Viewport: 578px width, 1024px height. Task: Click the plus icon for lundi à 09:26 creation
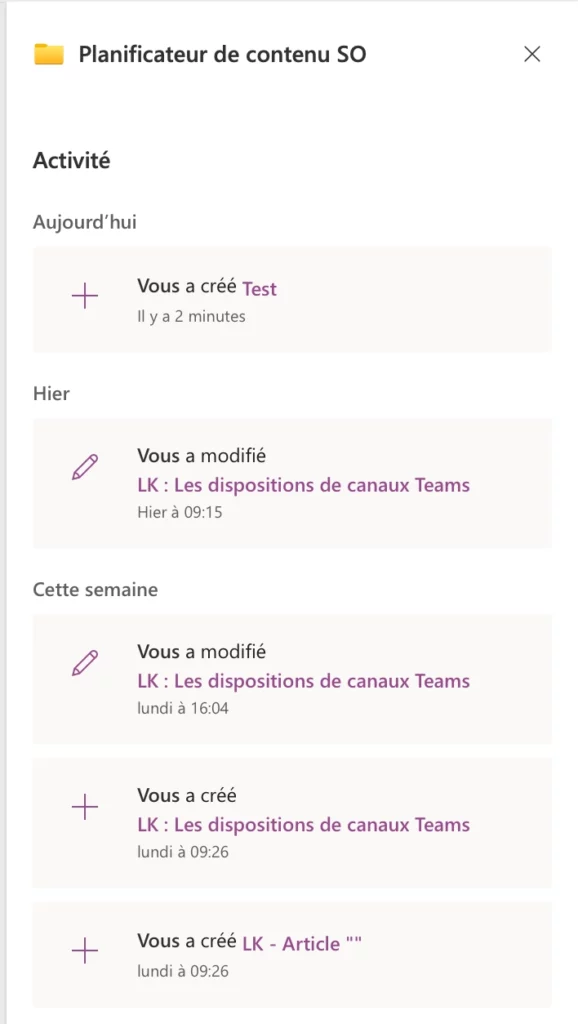[x=85, y=806]
